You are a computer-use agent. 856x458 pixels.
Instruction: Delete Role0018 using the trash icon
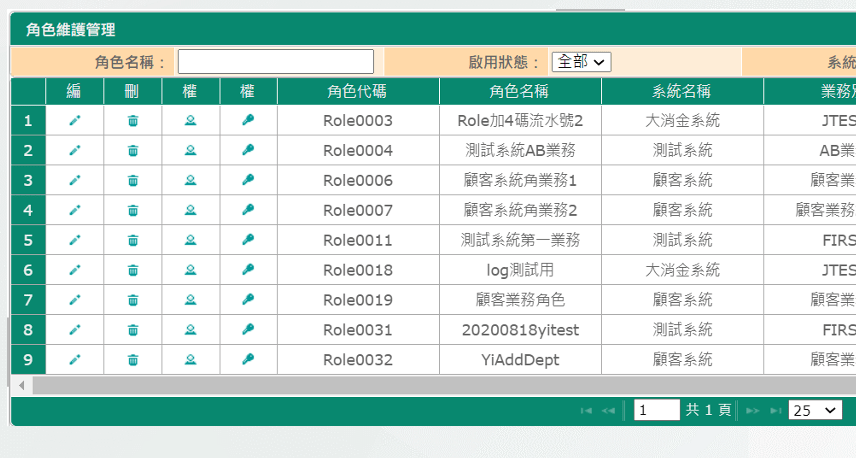click(x=133, y=270)
